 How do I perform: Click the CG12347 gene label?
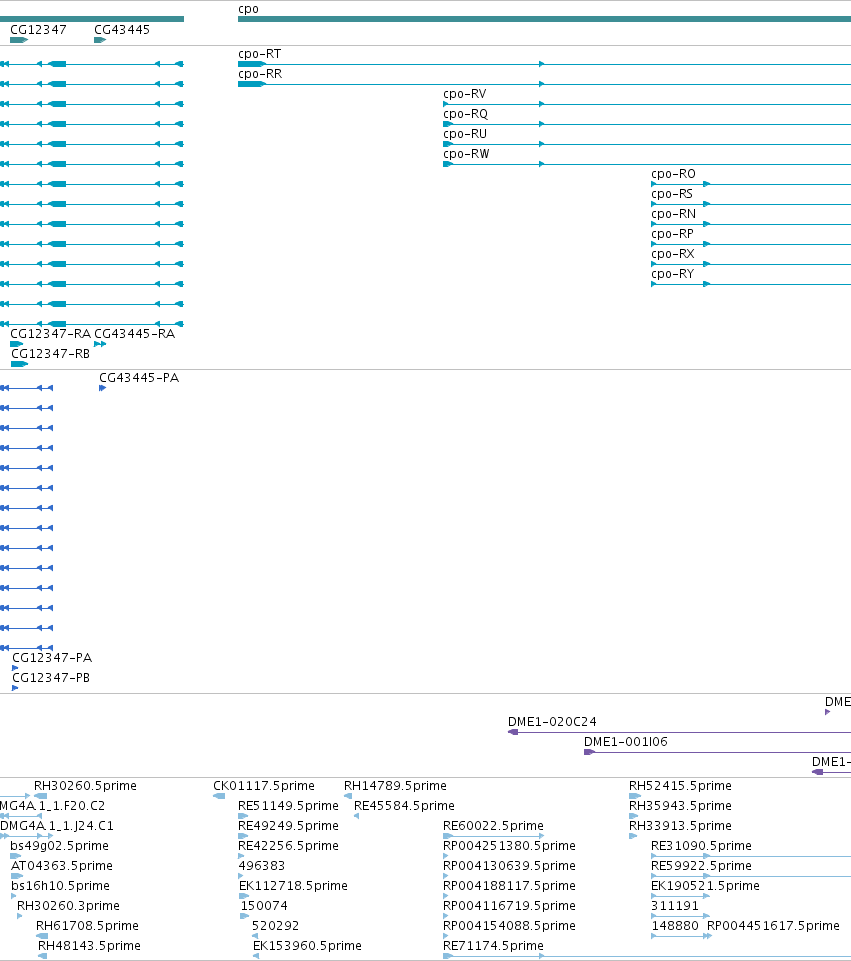tap(38, 29)
